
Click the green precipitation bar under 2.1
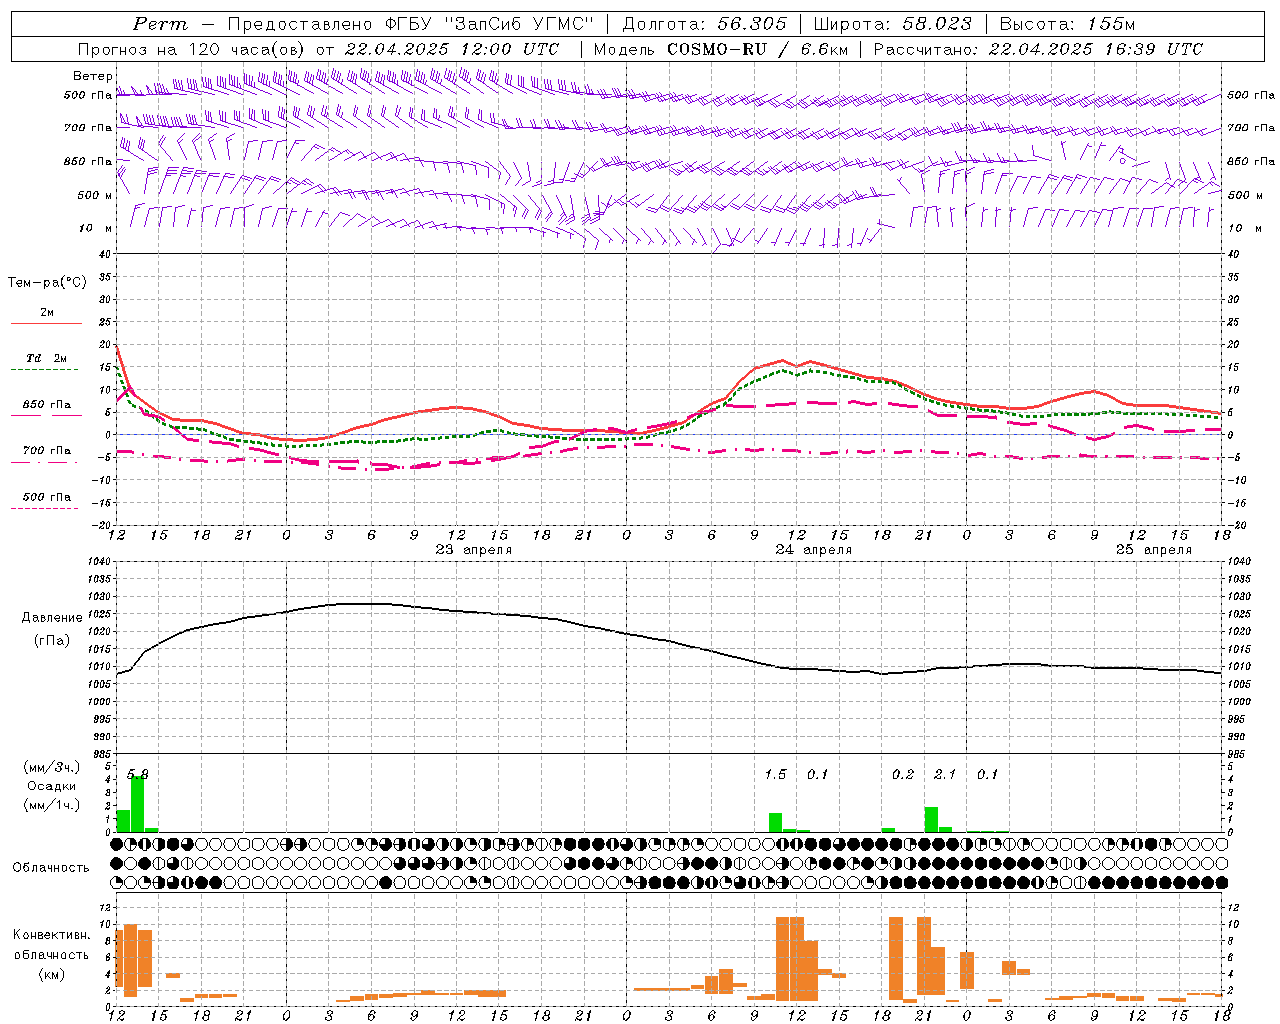click(931, 819)
